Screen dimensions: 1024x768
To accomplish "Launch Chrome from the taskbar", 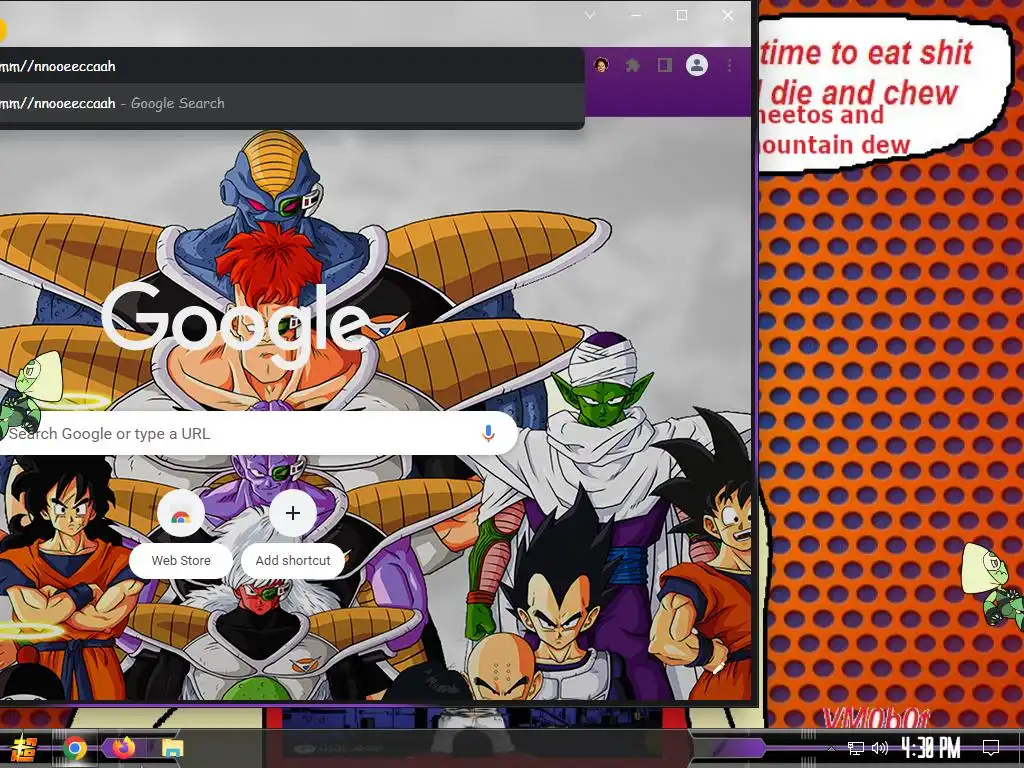I will 74,748.
